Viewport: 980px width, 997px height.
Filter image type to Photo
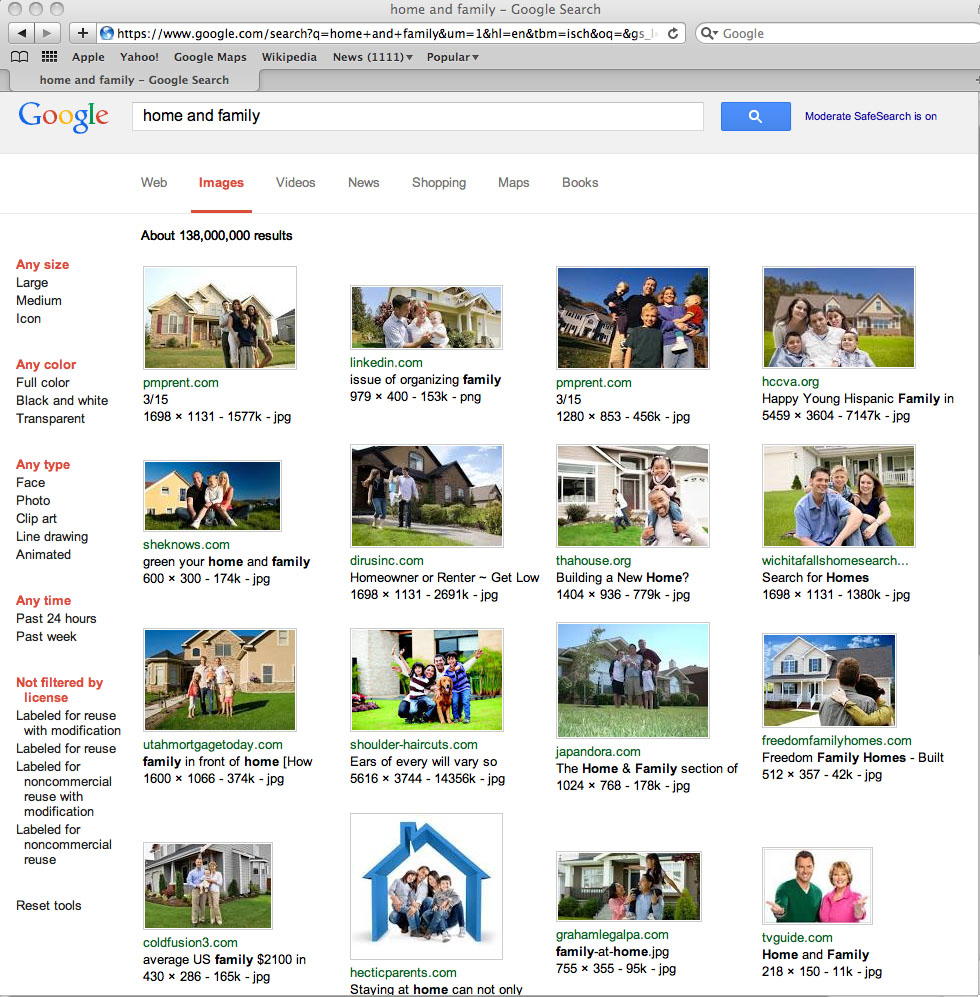click(x=33, y=500)
